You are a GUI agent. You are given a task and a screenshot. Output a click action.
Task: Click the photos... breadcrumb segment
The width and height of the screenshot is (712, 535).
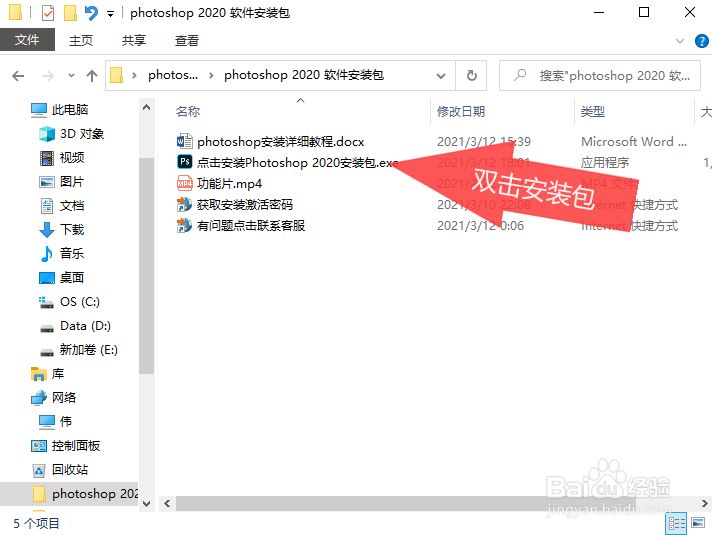[173, 75]
